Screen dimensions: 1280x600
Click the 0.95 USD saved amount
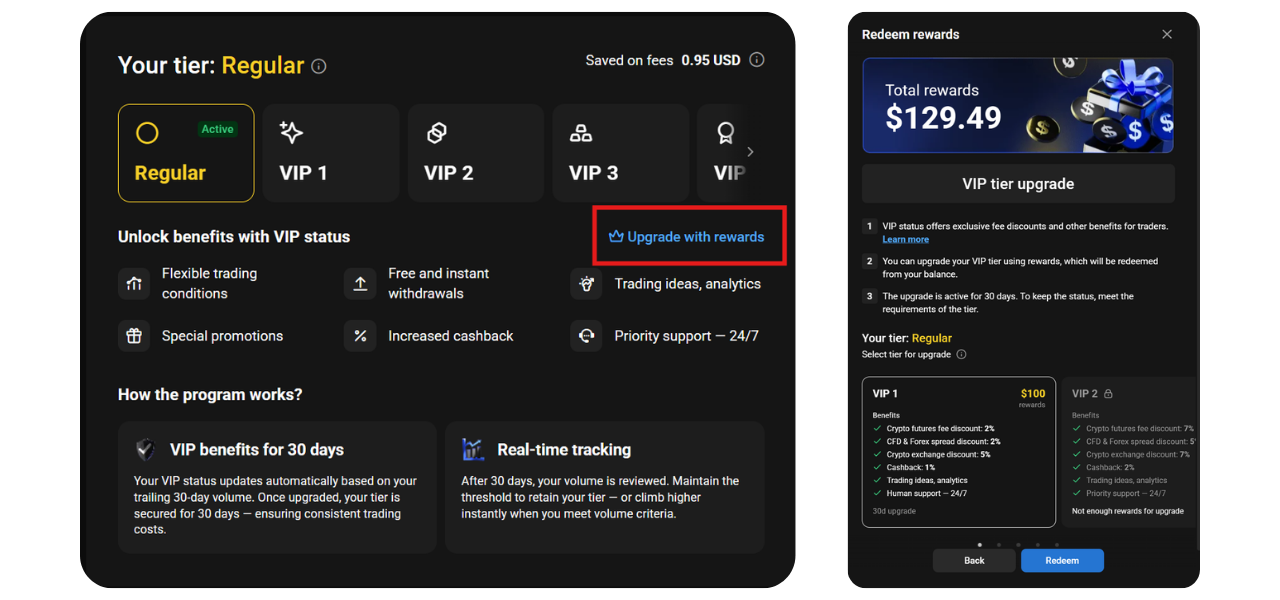[x=711, y=60]
